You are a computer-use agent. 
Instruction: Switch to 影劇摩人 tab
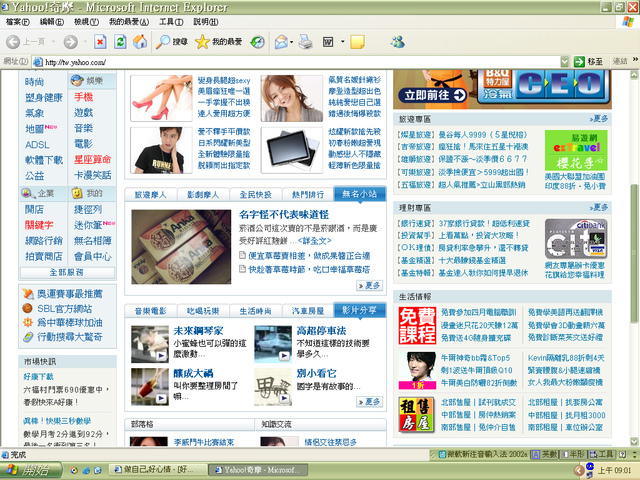[x=203, y=195]
